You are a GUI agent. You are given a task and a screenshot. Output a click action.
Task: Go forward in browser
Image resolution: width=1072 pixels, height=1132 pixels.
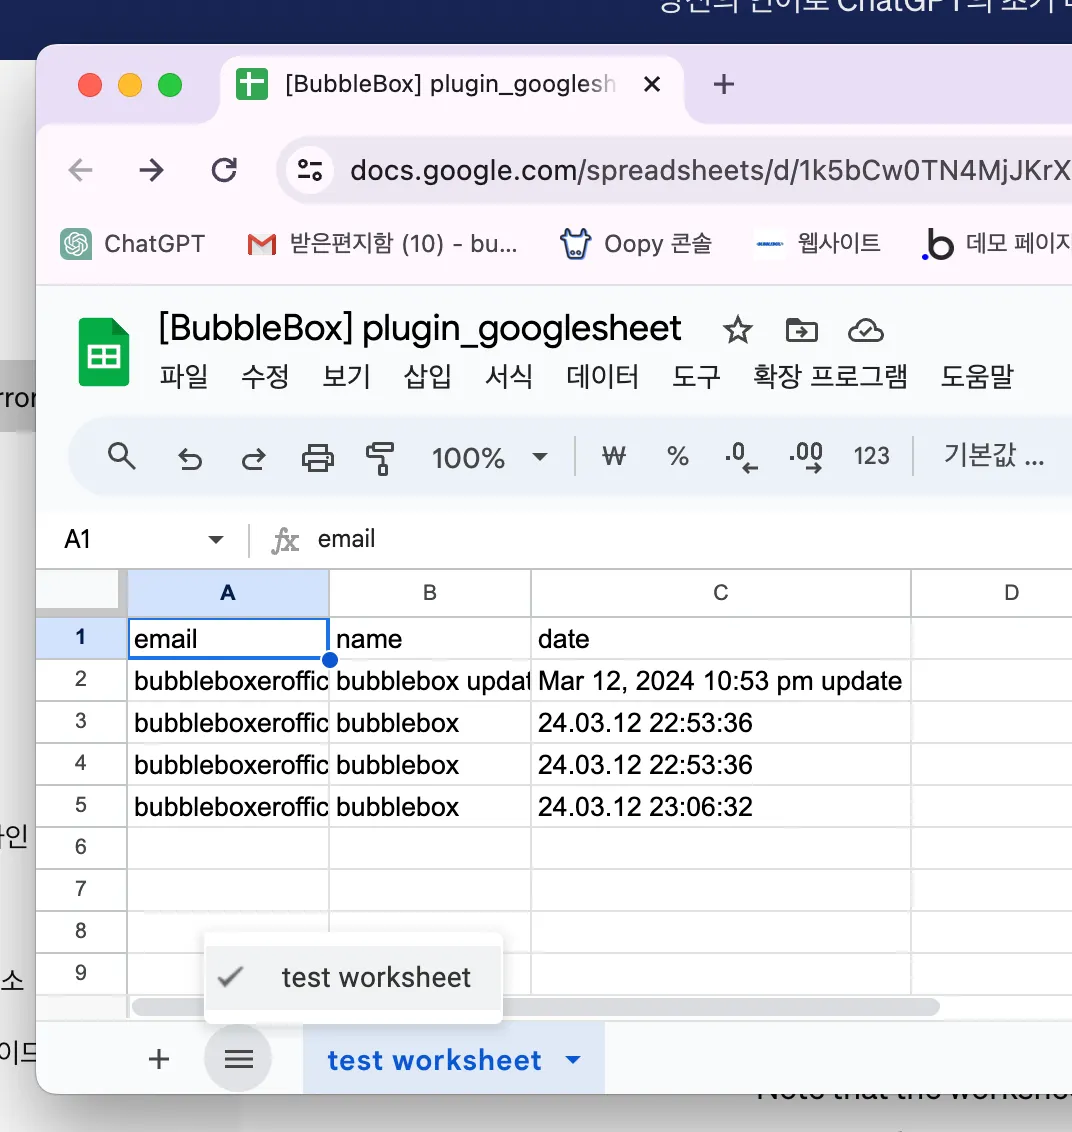[x=152, y=170]
